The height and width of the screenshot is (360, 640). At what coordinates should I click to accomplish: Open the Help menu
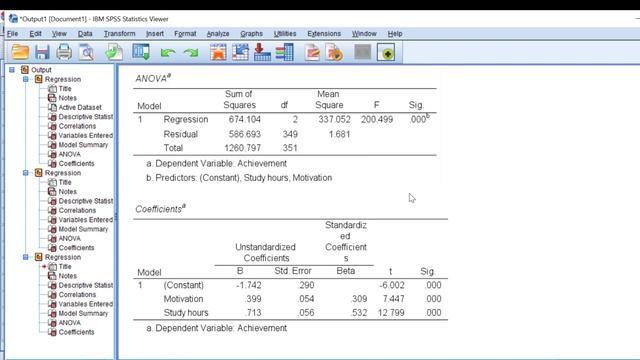click(x=395, y=33)
